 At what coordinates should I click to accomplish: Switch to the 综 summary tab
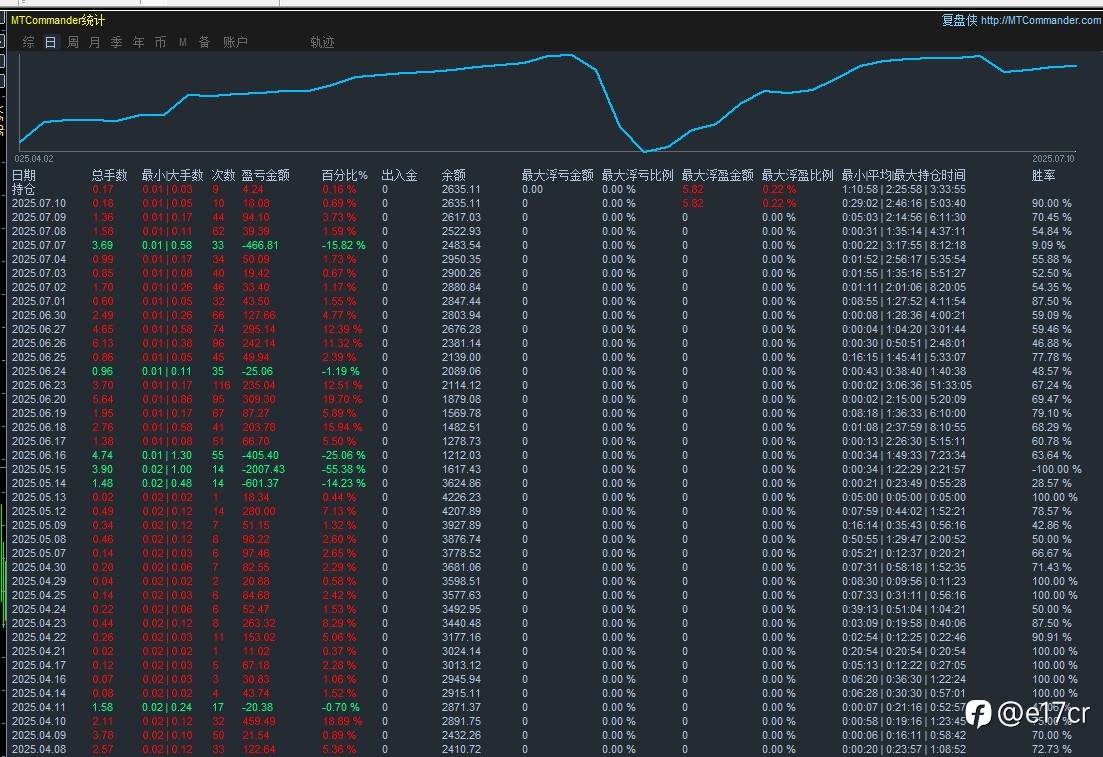tap(28, 42)
